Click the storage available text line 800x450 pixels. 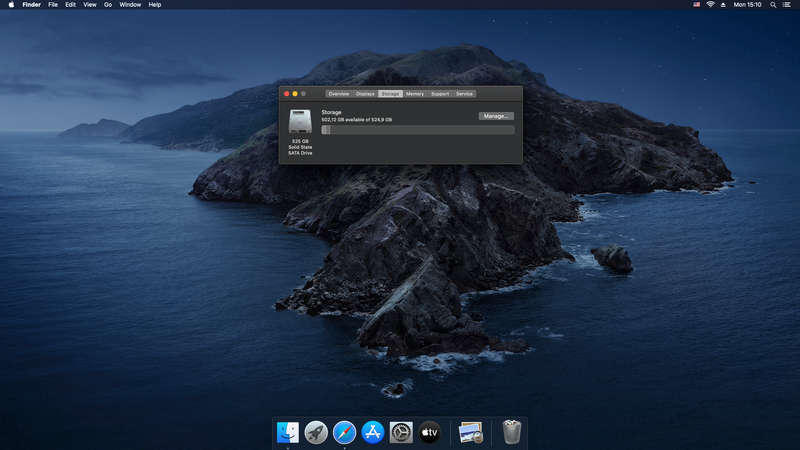pos(357,120)
